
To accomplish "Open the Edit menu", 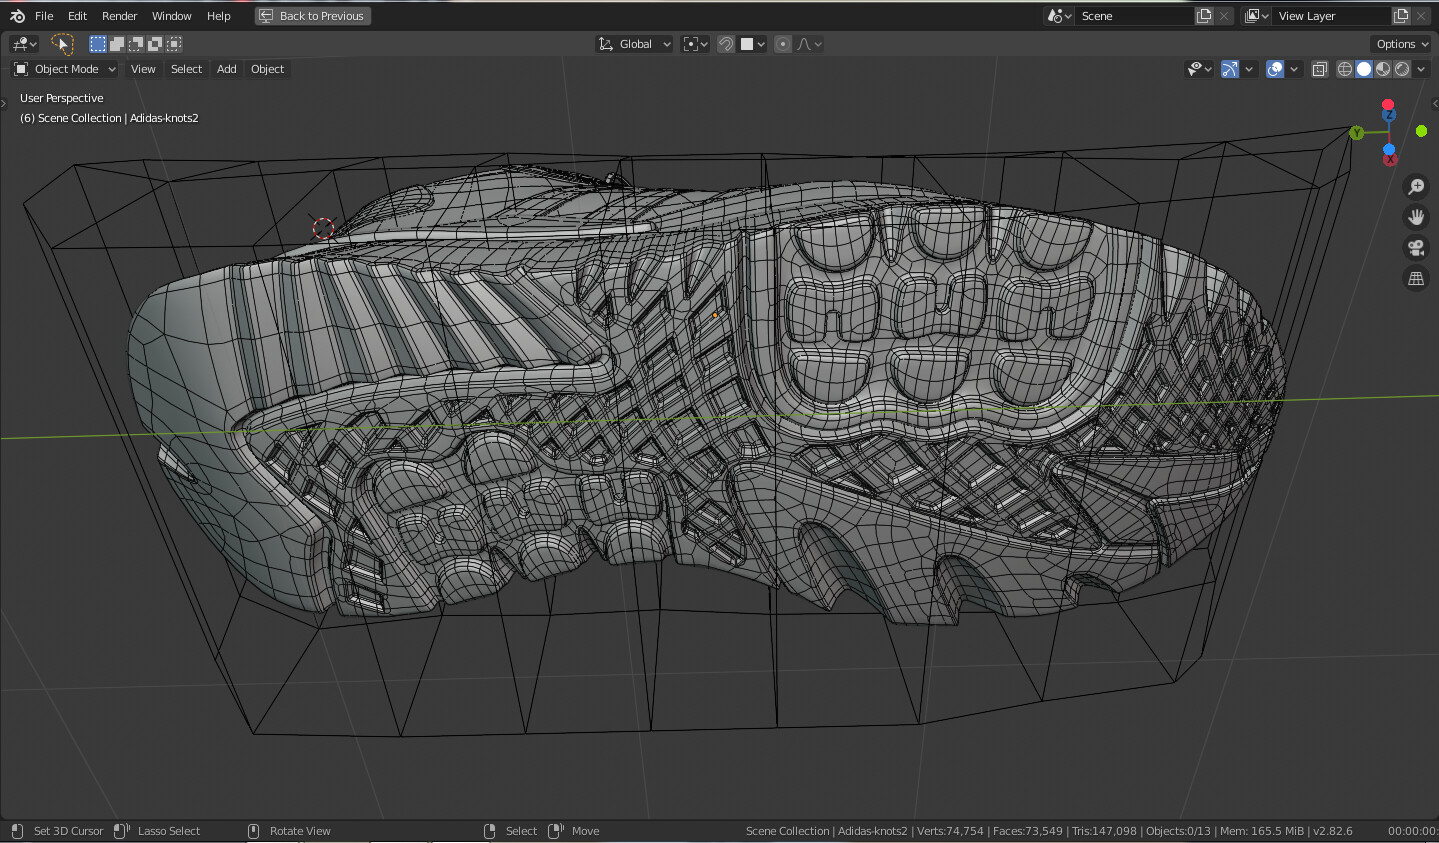I will click(77, 16).
